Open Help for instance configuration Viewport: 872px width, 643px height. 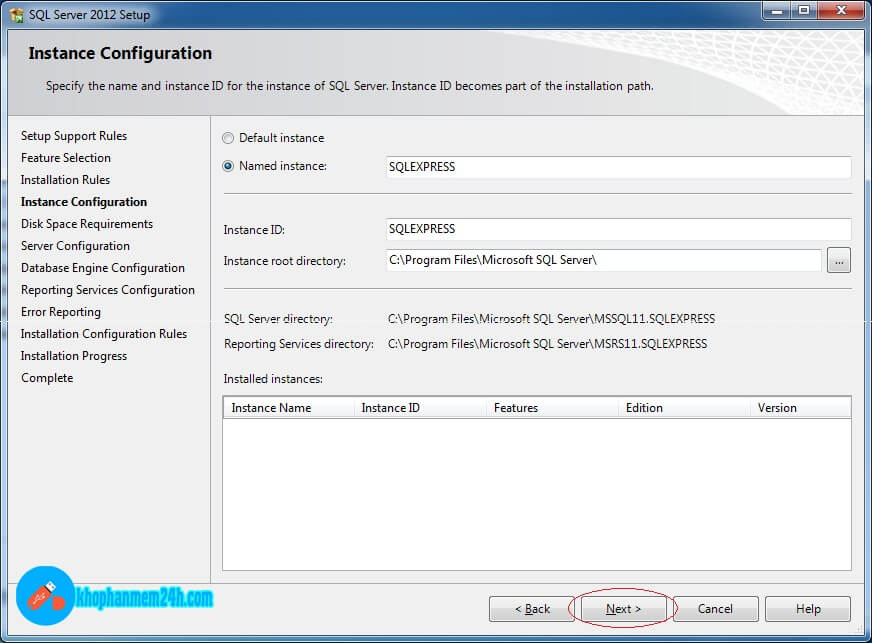808,609
